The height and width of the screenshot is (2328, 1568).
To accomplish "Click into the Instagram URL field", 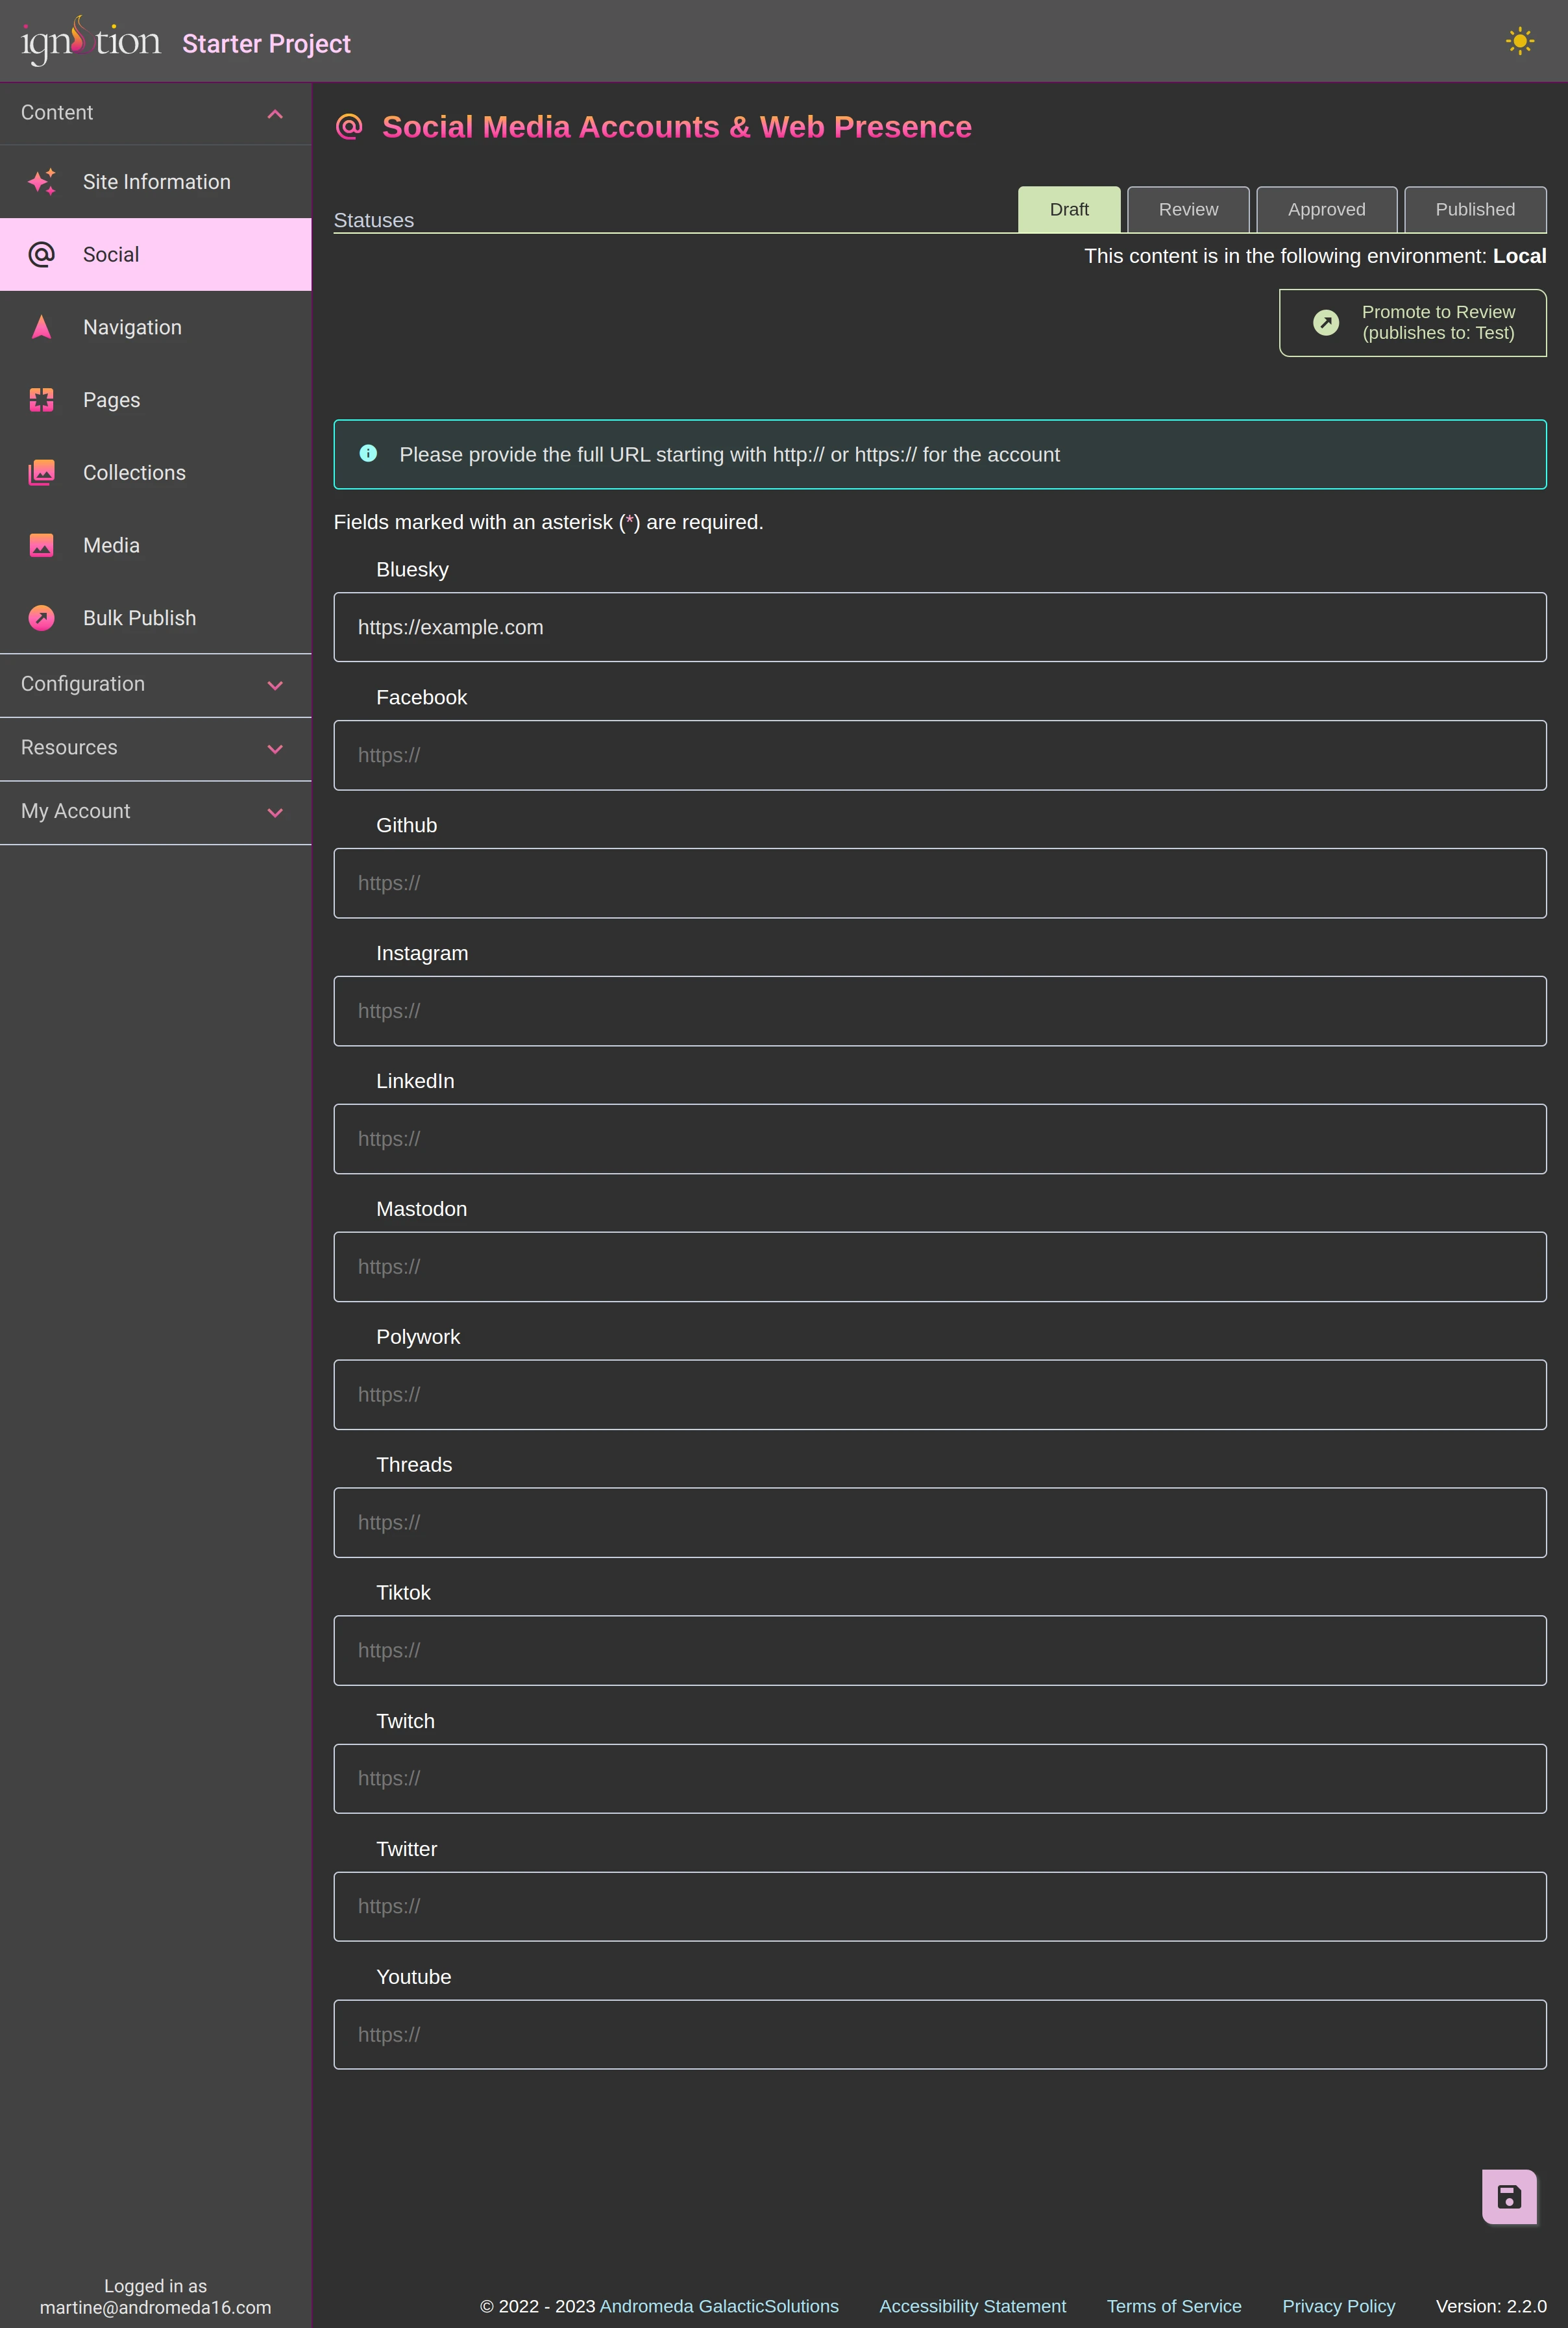I will click(940, 1011).
